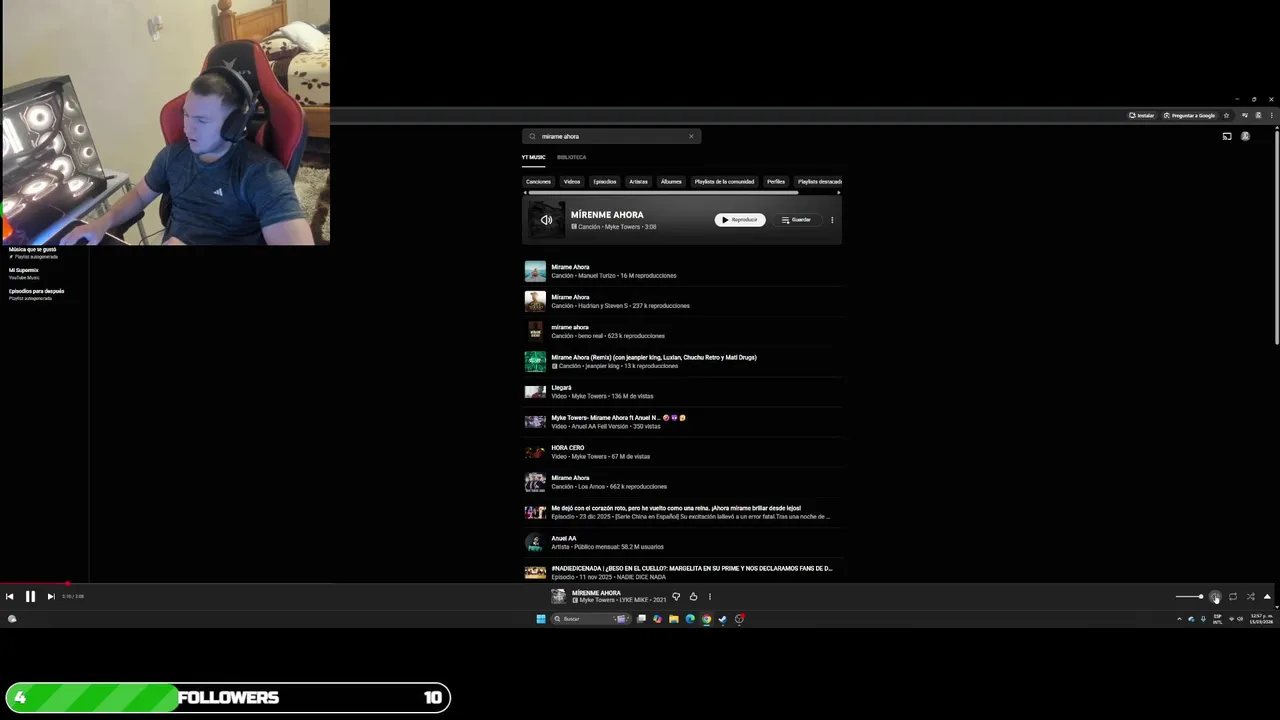
Task: Open the "Música que te gustó" playlist
Action: coord(33,252)
